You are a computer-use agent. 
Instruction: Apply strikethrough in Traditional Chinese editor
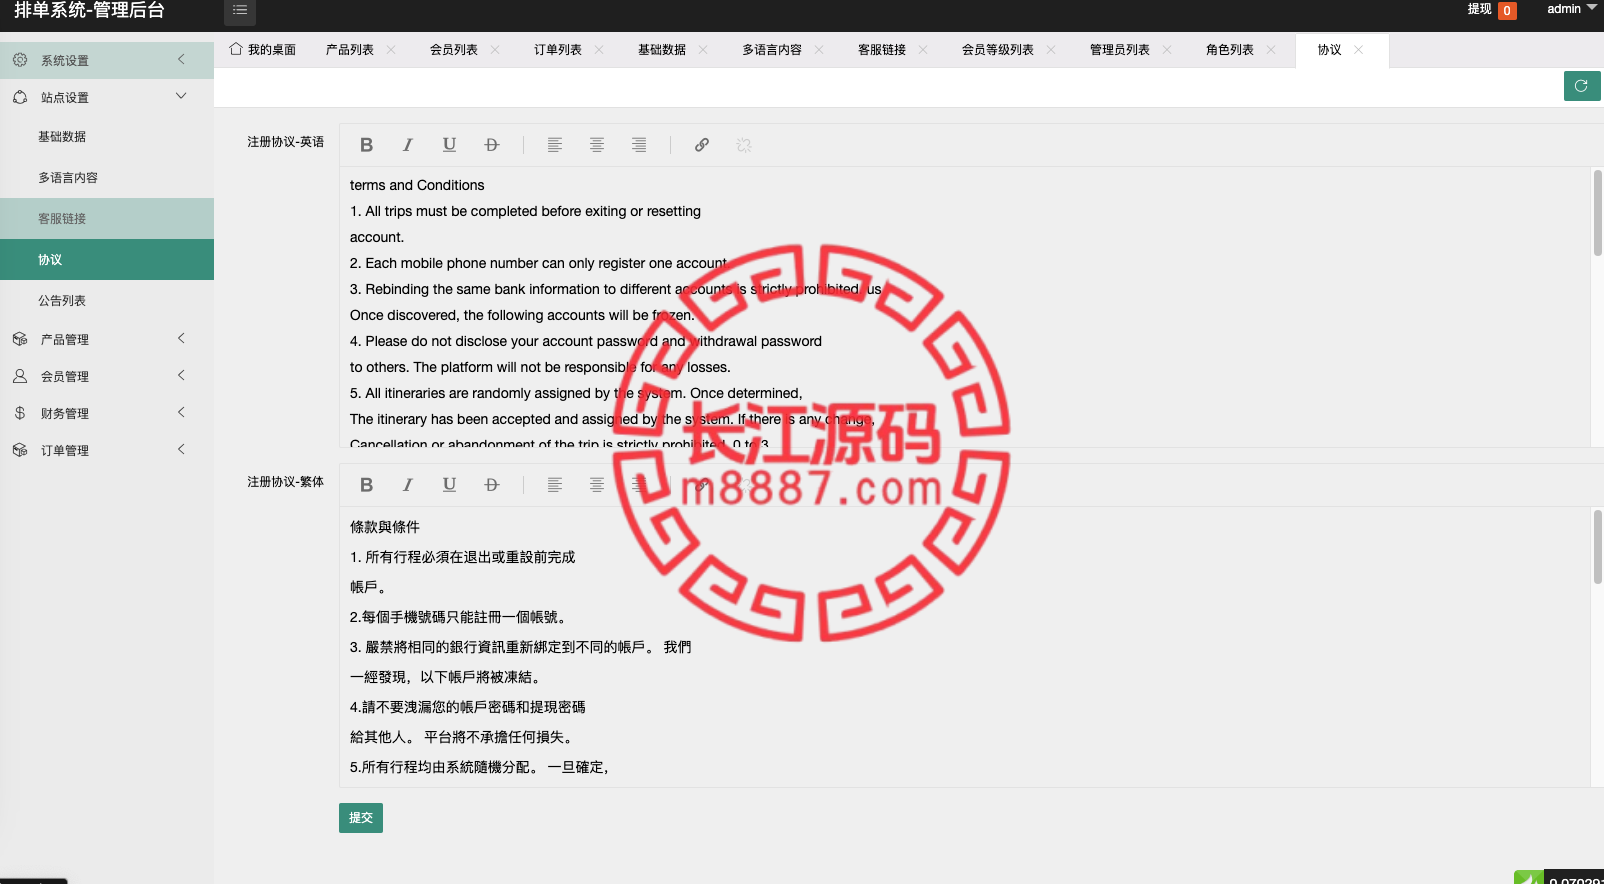click(491, 485)
